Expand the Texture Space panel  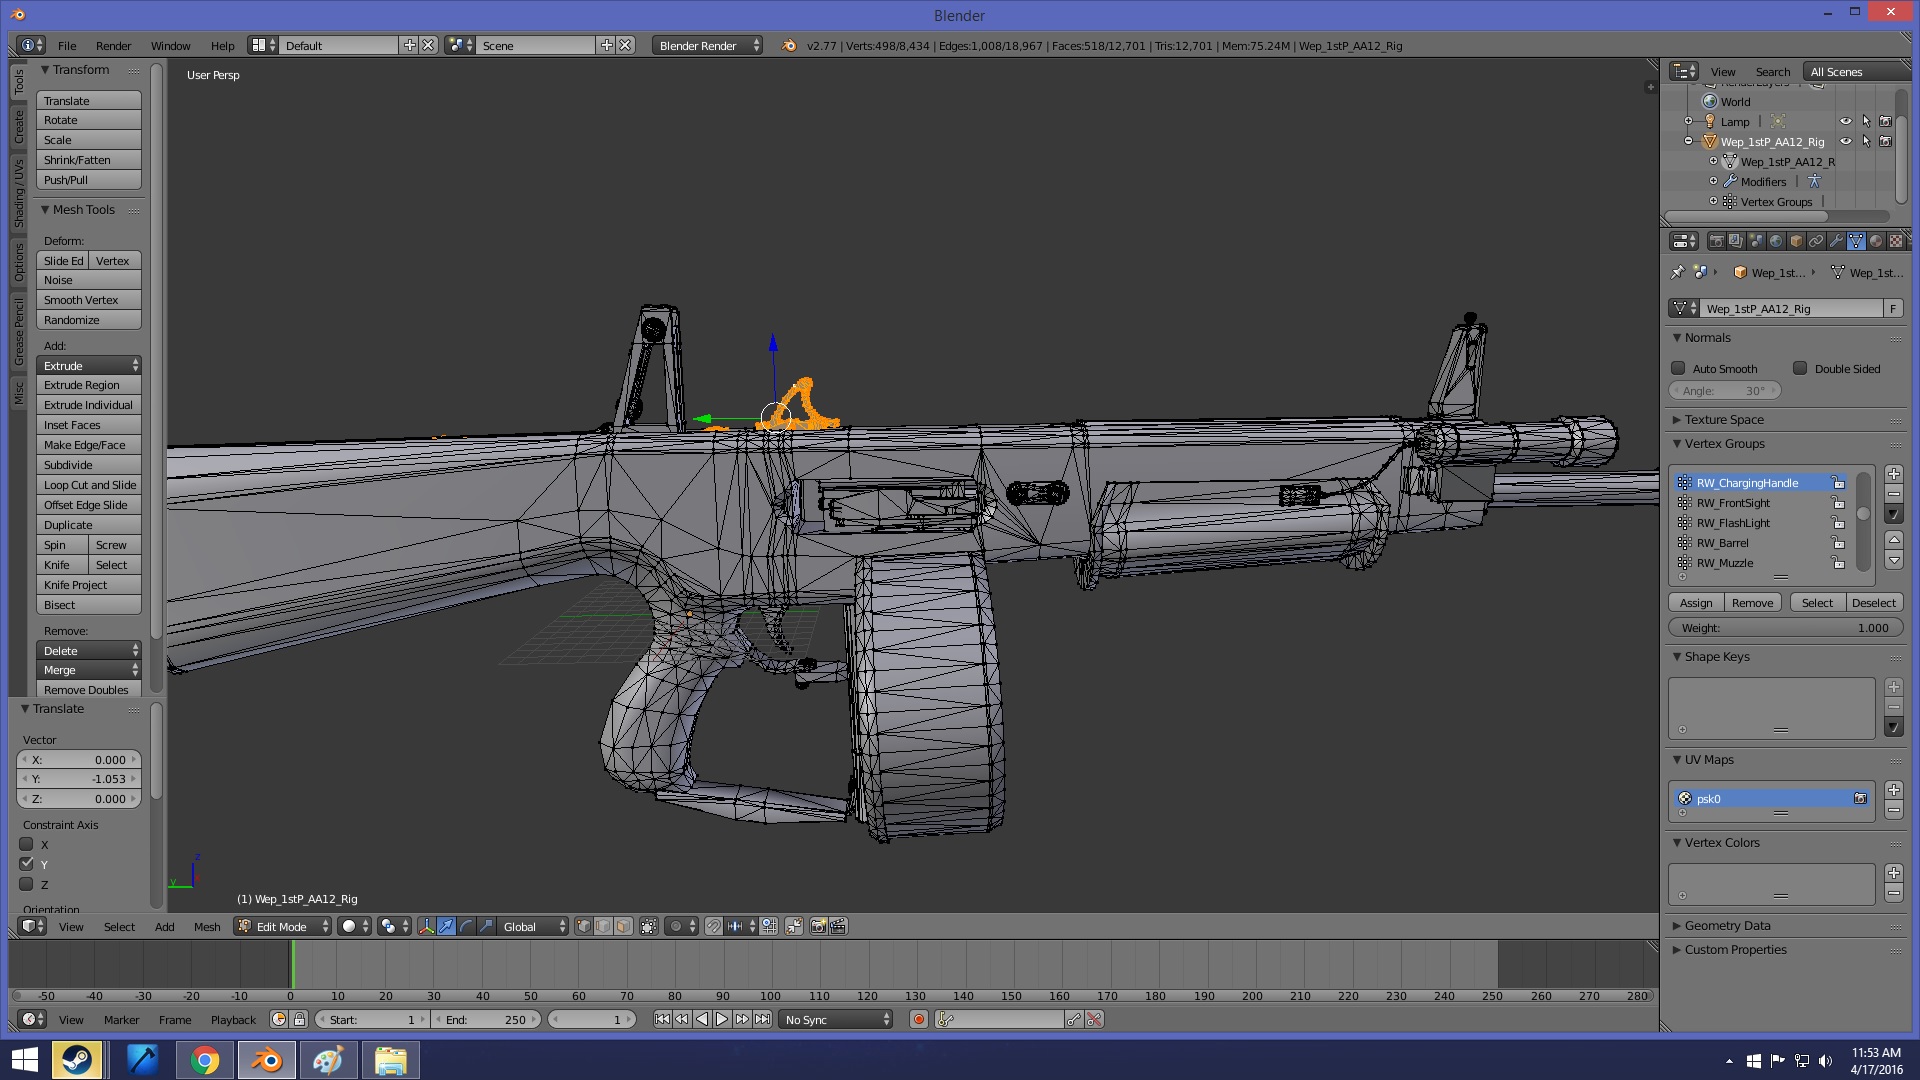point(1724,419)
